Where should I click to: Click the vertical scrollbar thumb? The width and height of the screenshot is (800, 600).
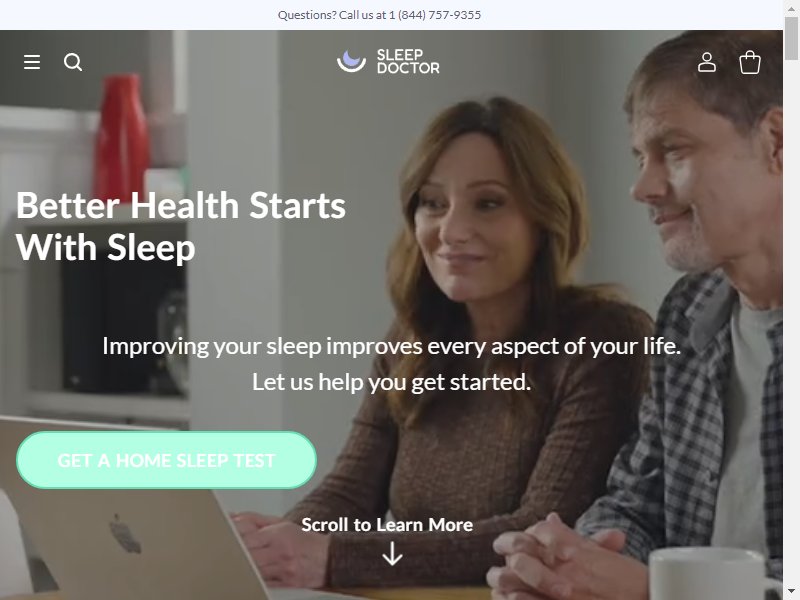coord(791,38)
